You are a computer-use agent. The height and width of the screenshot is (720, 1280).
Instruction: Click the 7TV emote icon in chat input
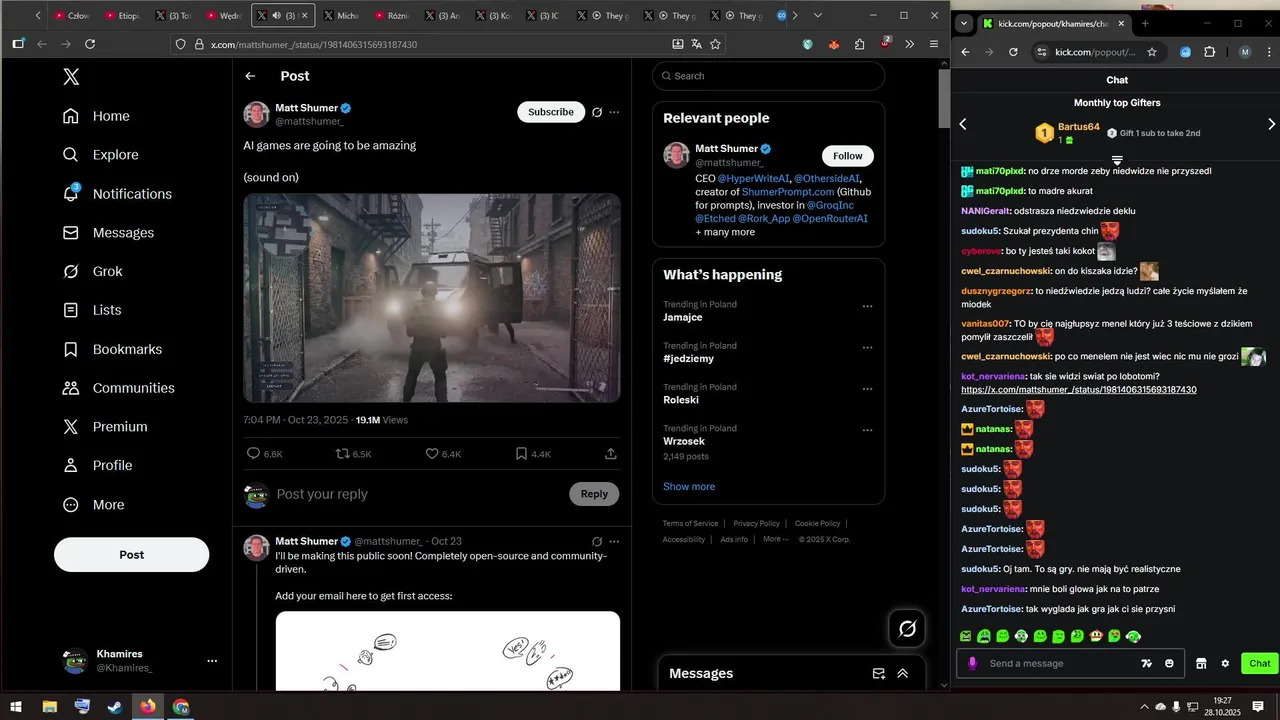(x=1147, y=663)
